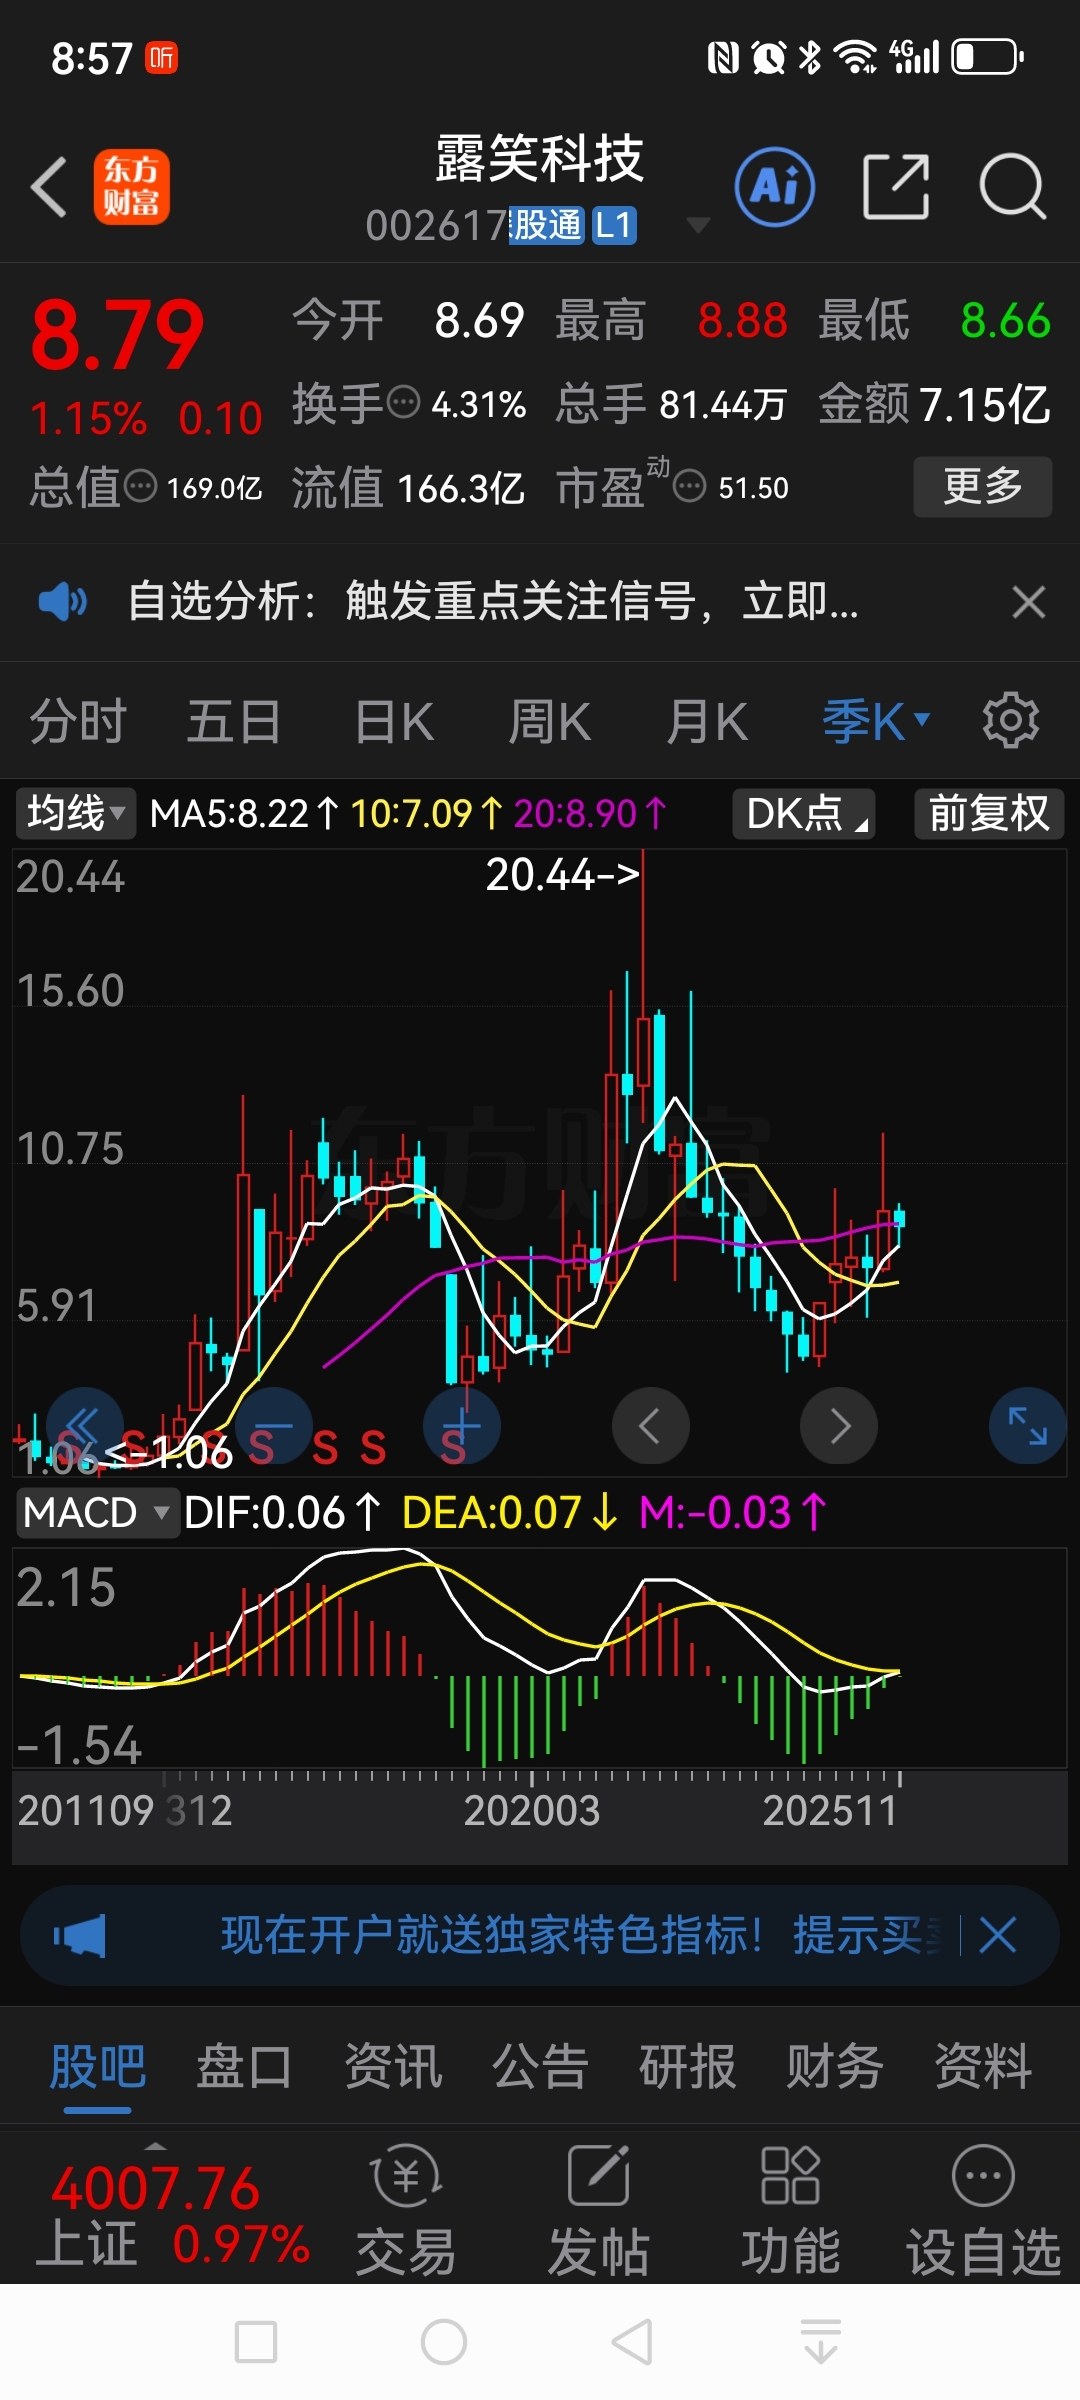Switch to 日K chart tab
This screenshot has height=2400, width=1080.
point(394,721)
